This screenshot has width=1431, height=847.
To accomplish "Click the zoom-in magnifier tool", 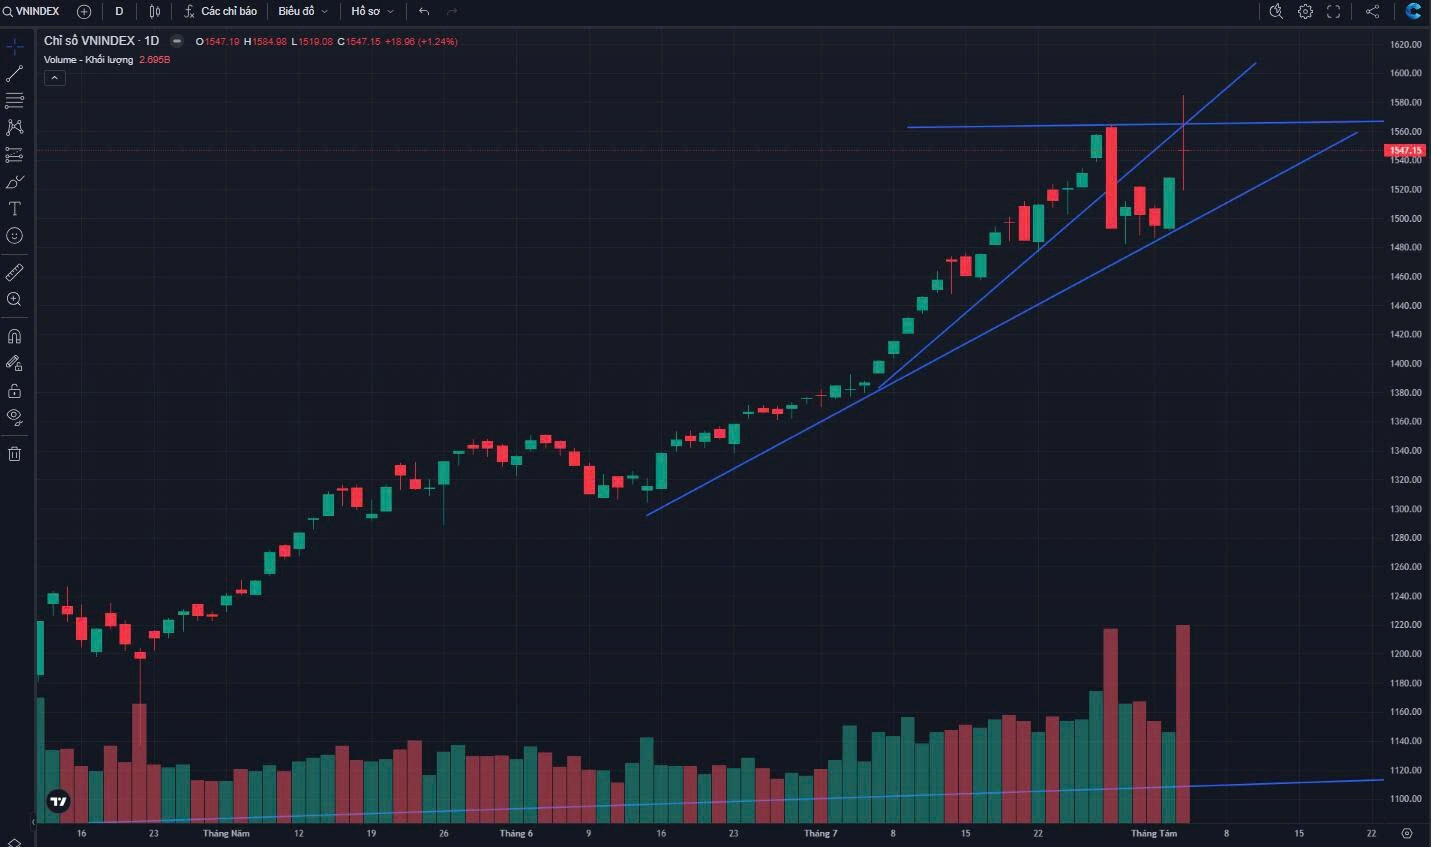I will [14, 299].
